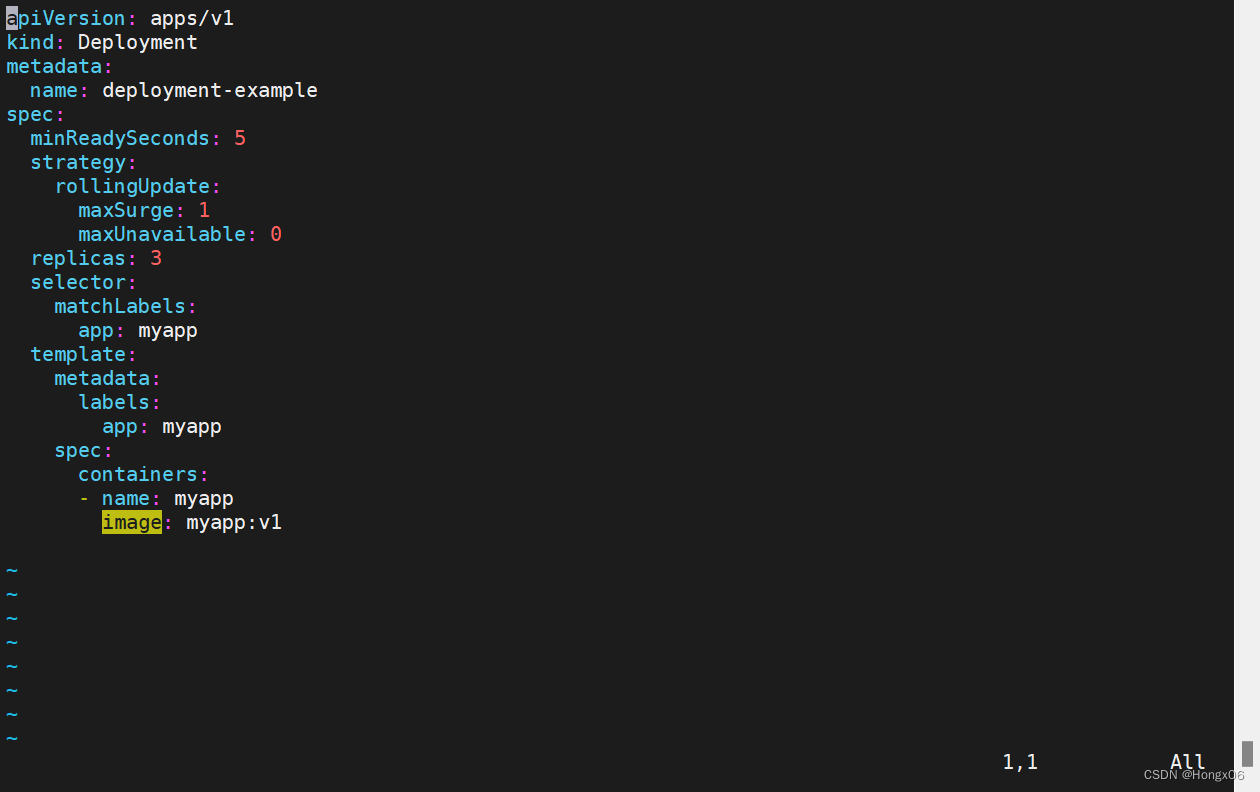Place cursor on the Deployment kind value

click(x=138, y=42)
